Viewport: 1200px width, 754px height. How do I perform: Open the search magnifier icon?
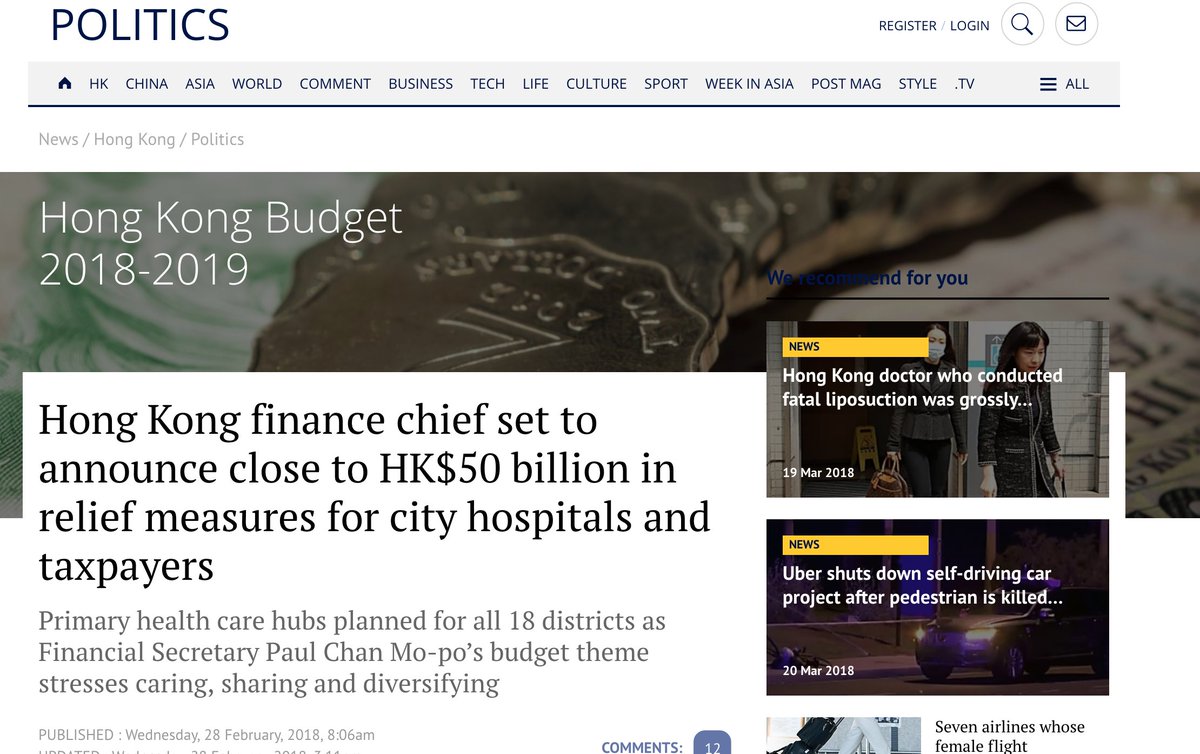[x=1021, y=25]
